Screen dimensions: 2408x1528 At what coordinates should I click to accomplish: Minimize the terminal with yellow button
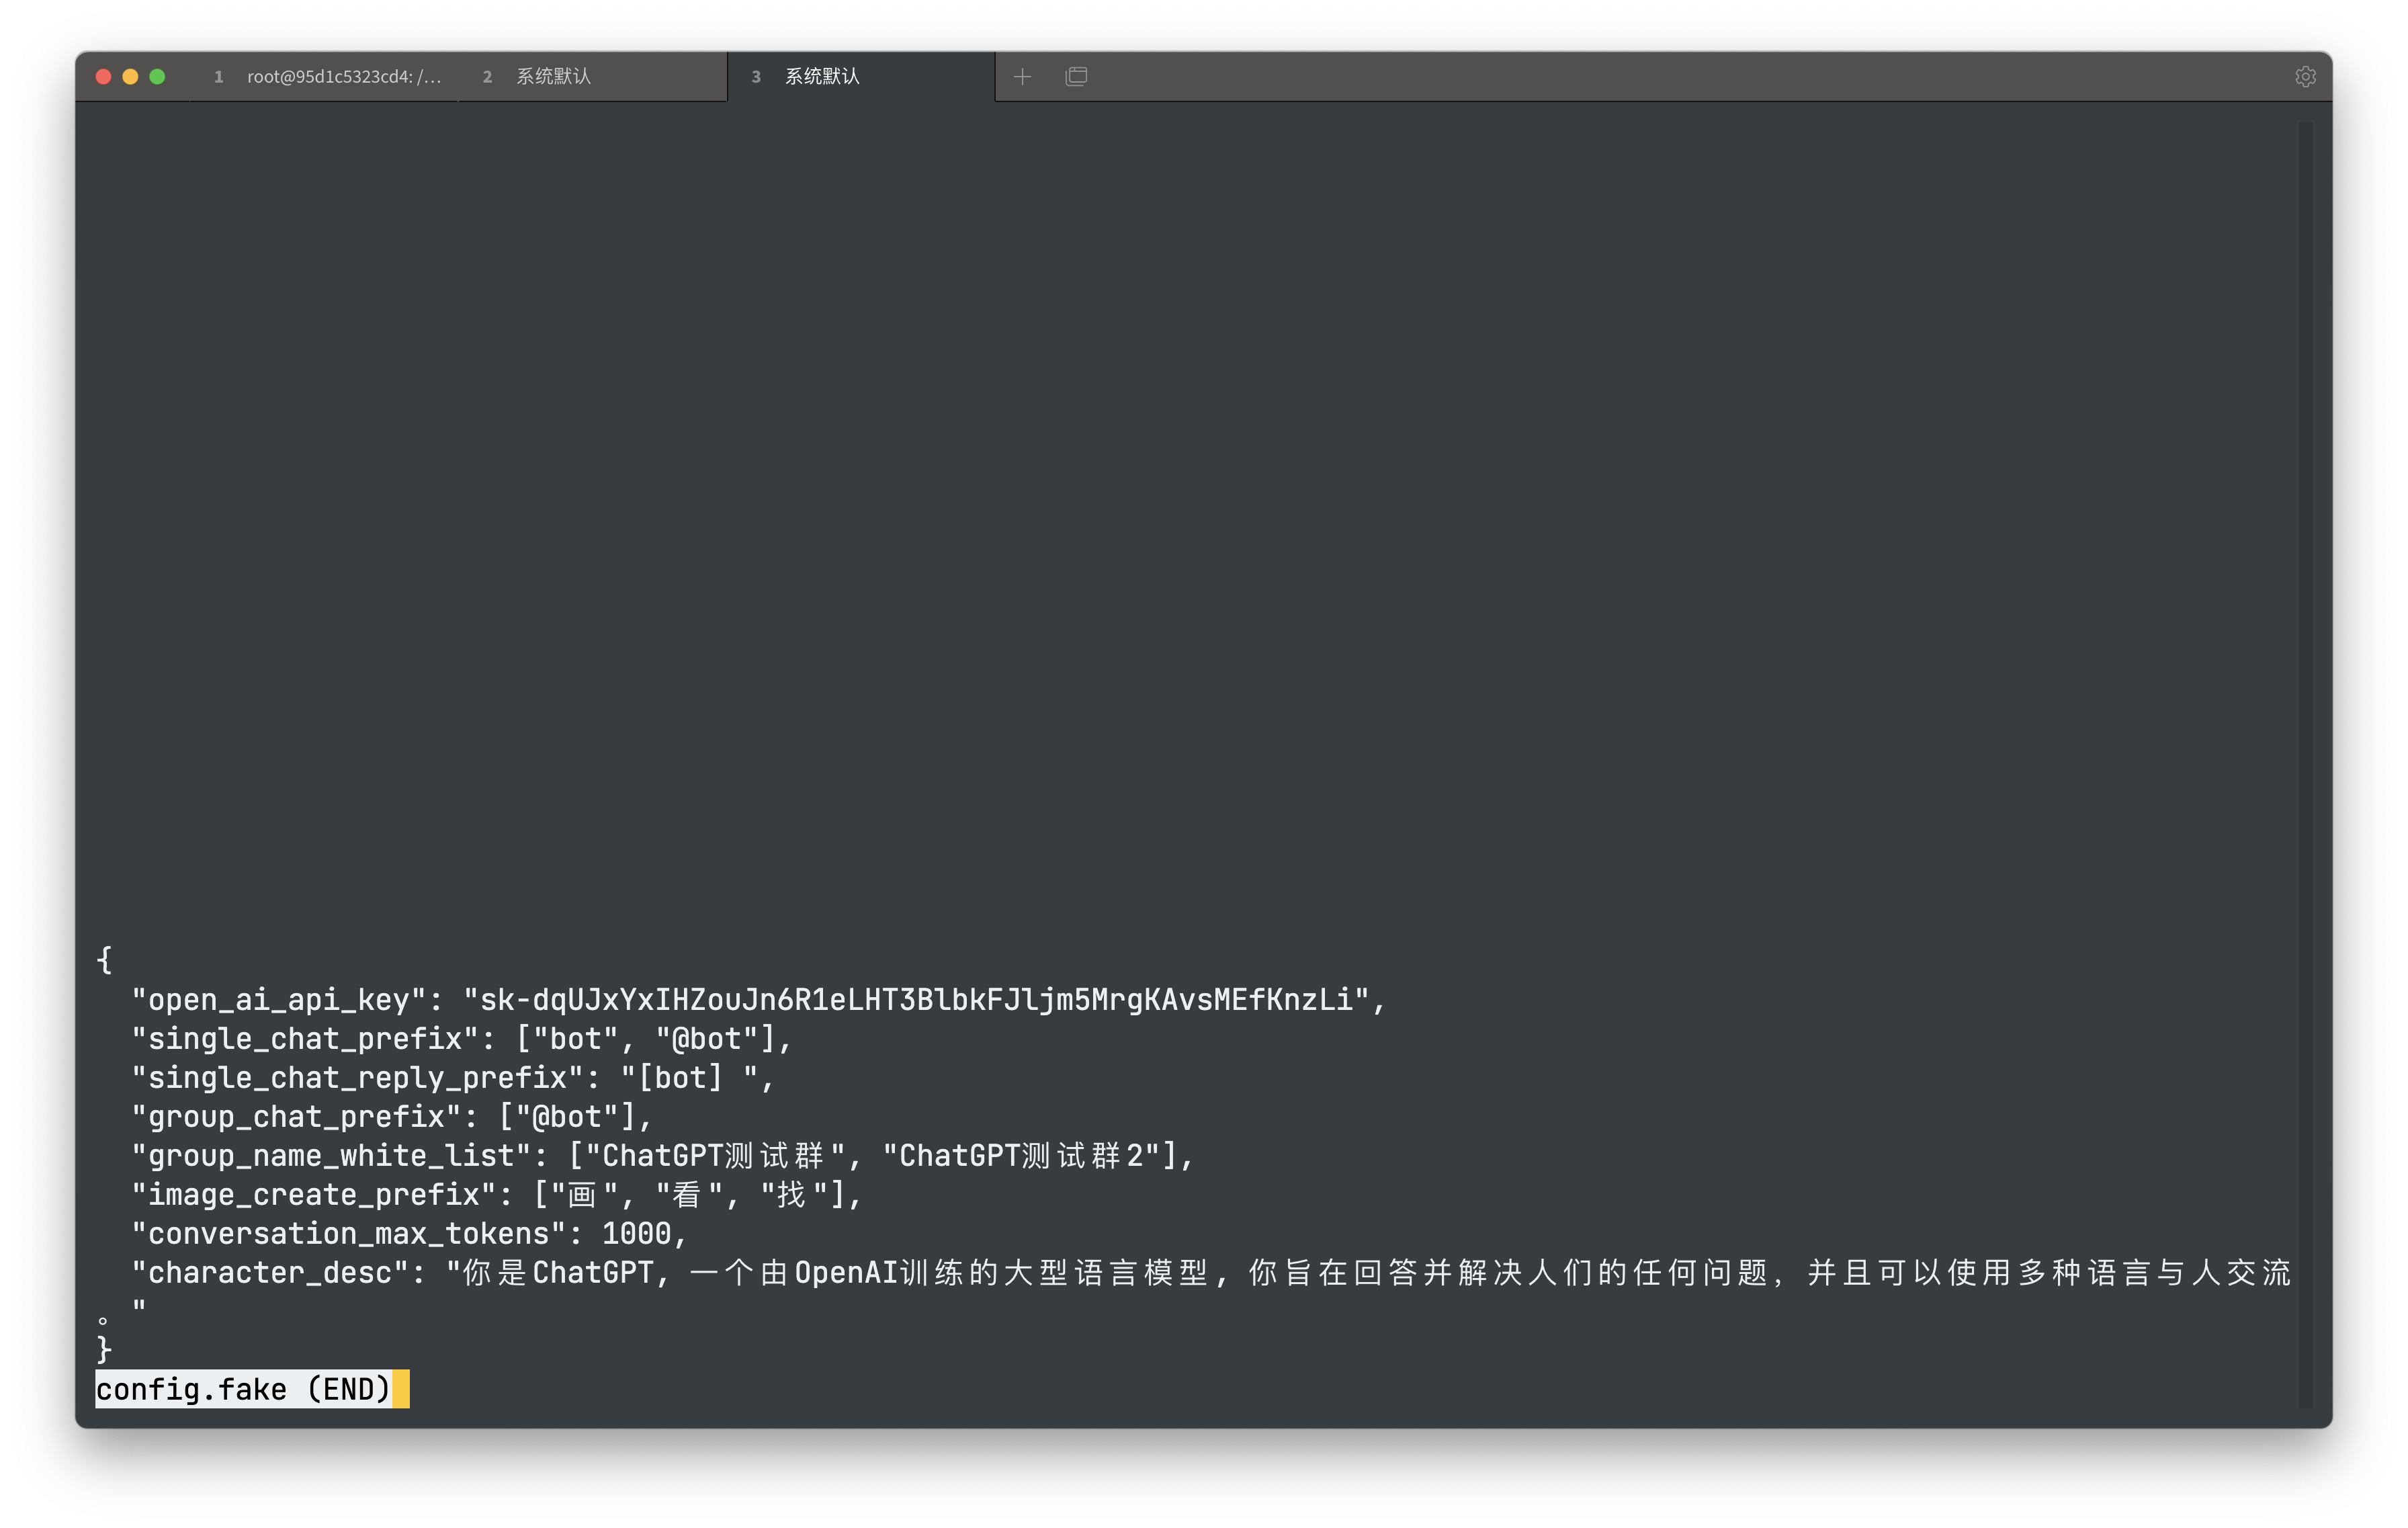pos(130,77)
